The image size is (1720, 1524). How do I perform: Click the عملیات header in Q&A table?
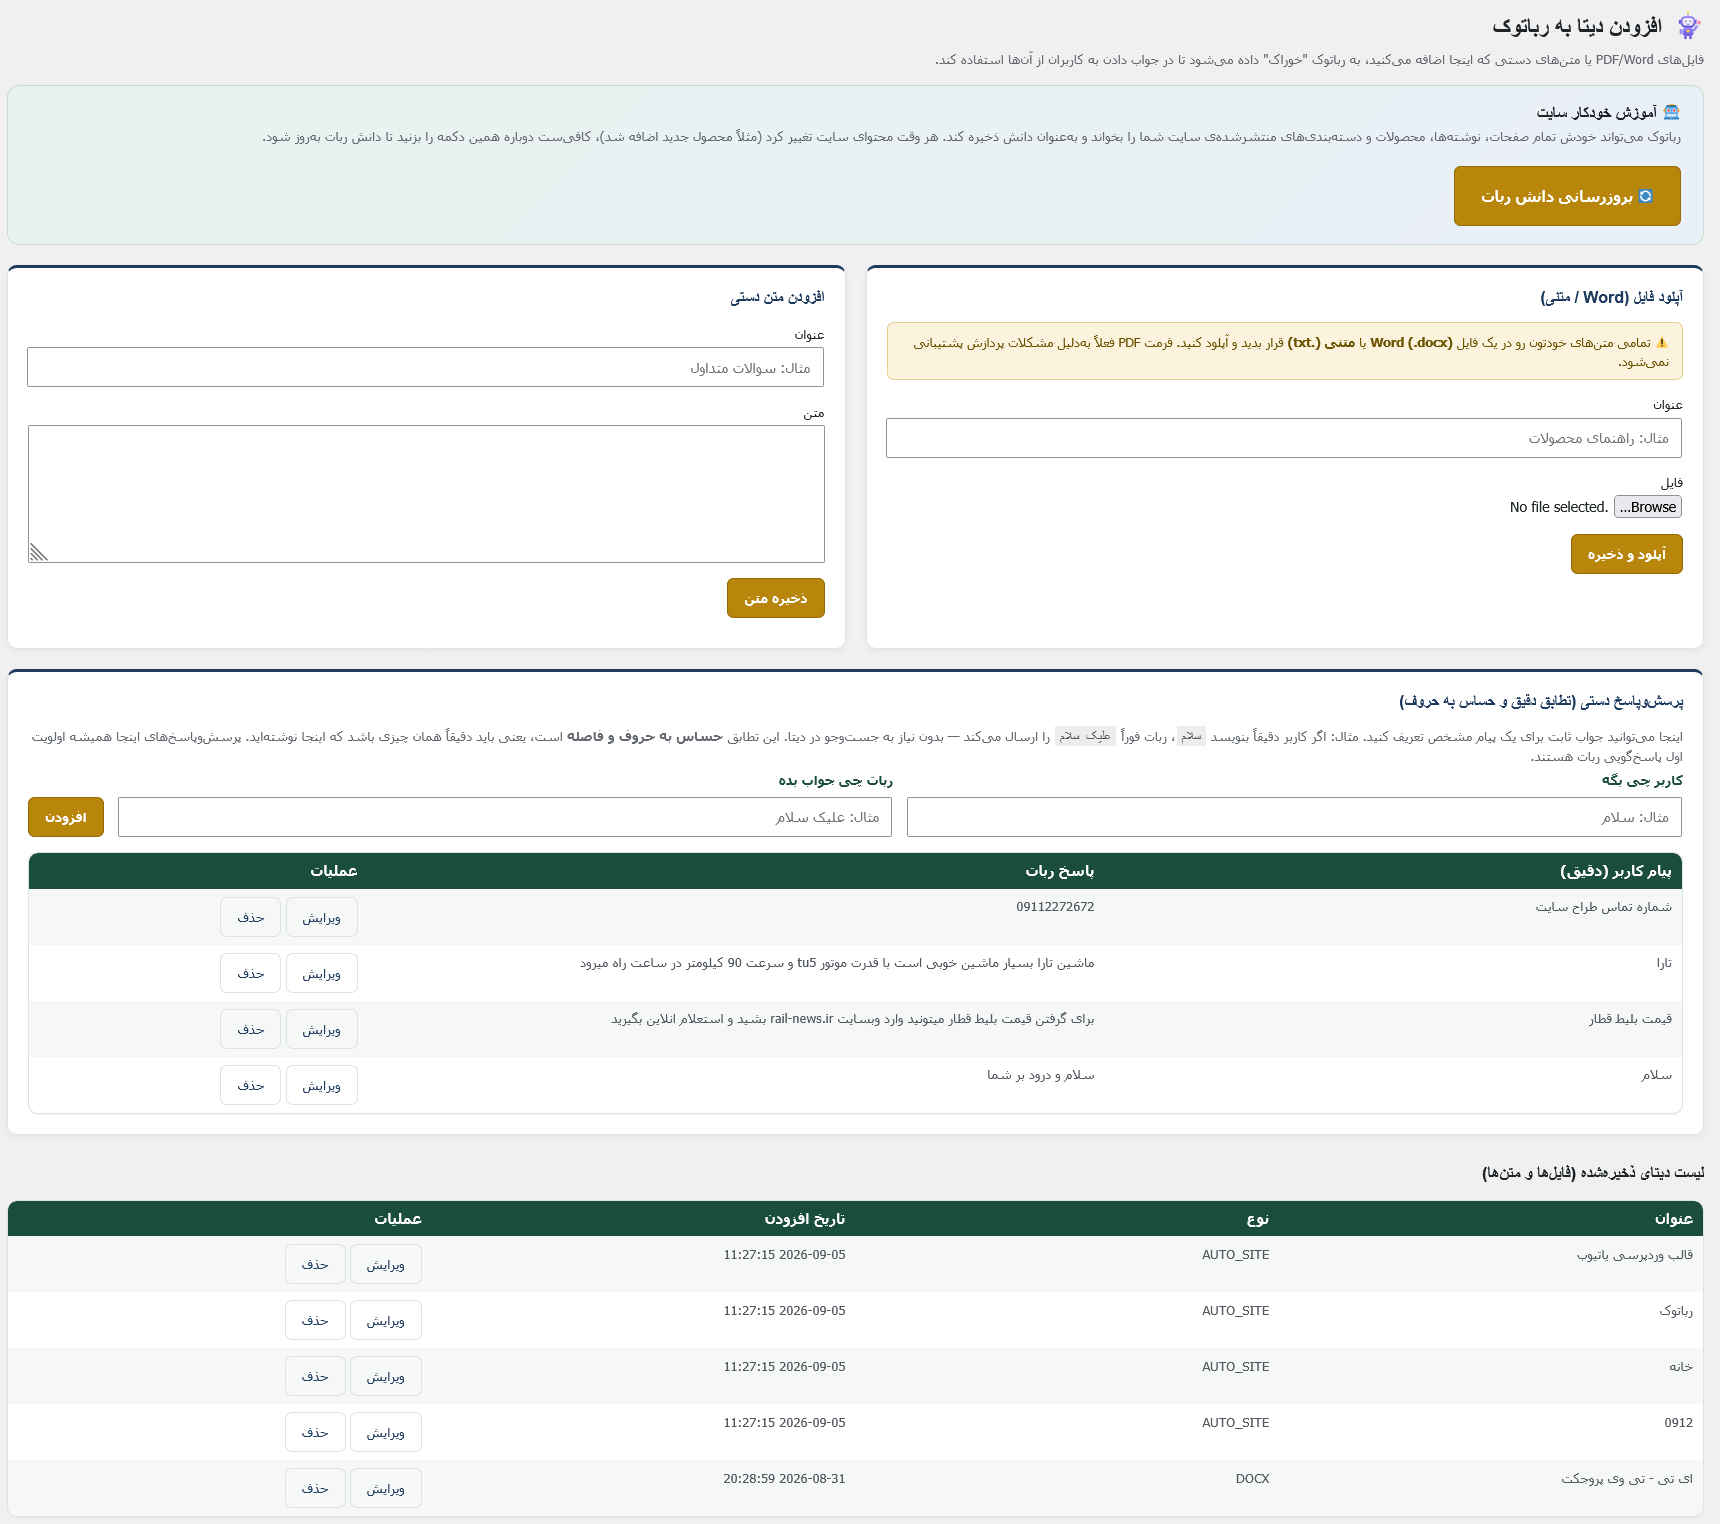click(x=334, y=871)
